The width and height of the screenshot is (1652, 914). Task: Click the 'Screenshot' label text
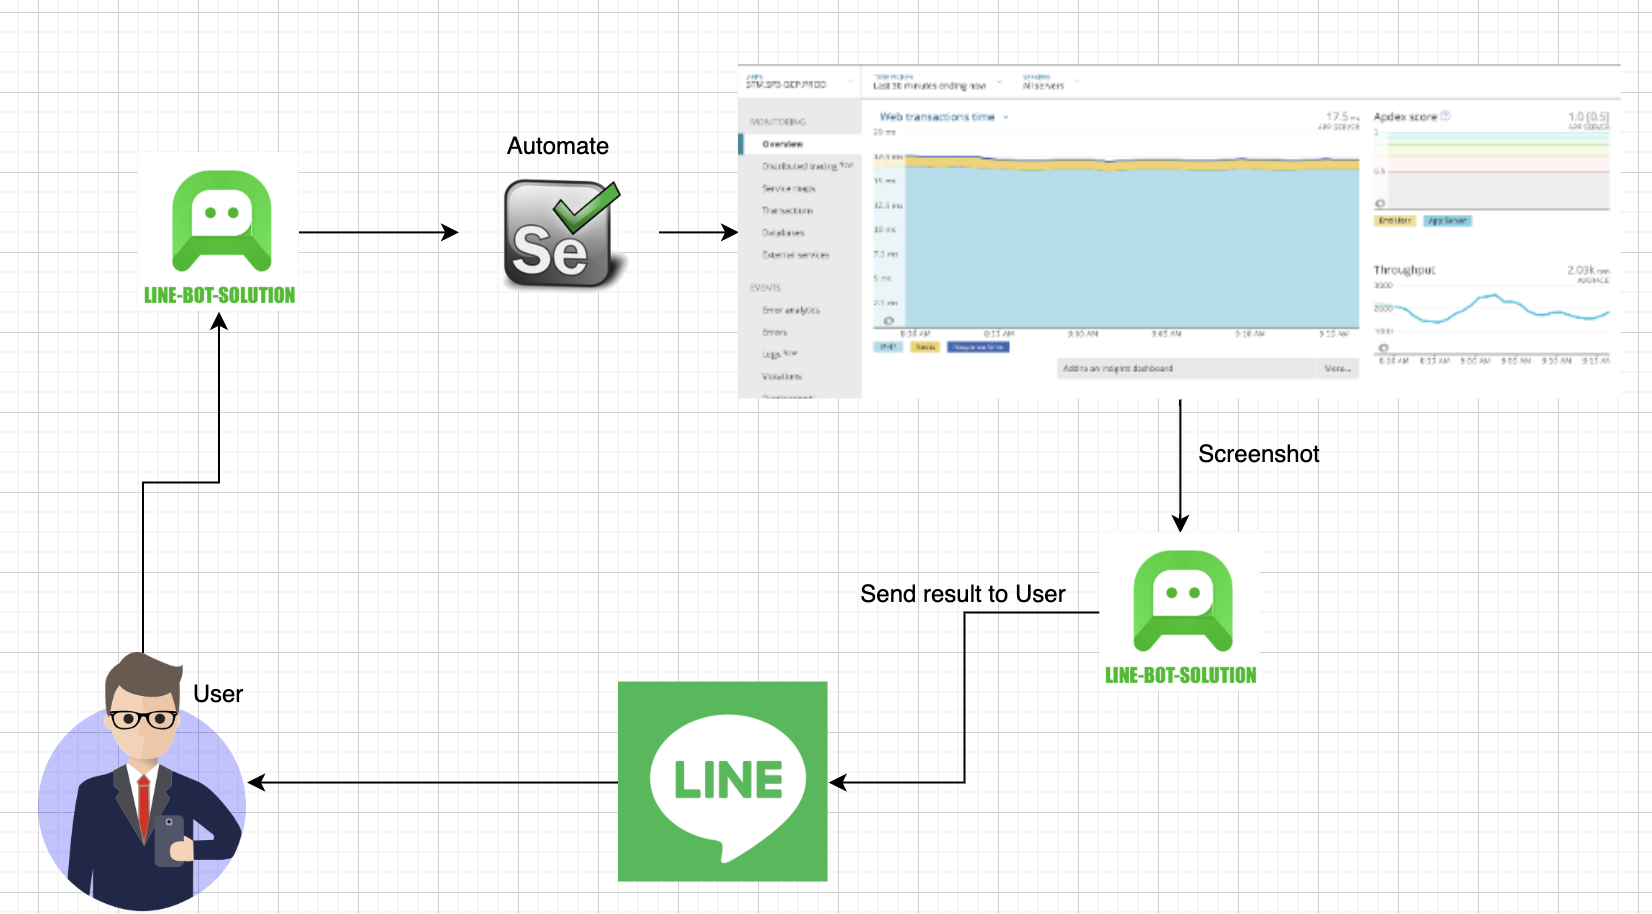1259,454
